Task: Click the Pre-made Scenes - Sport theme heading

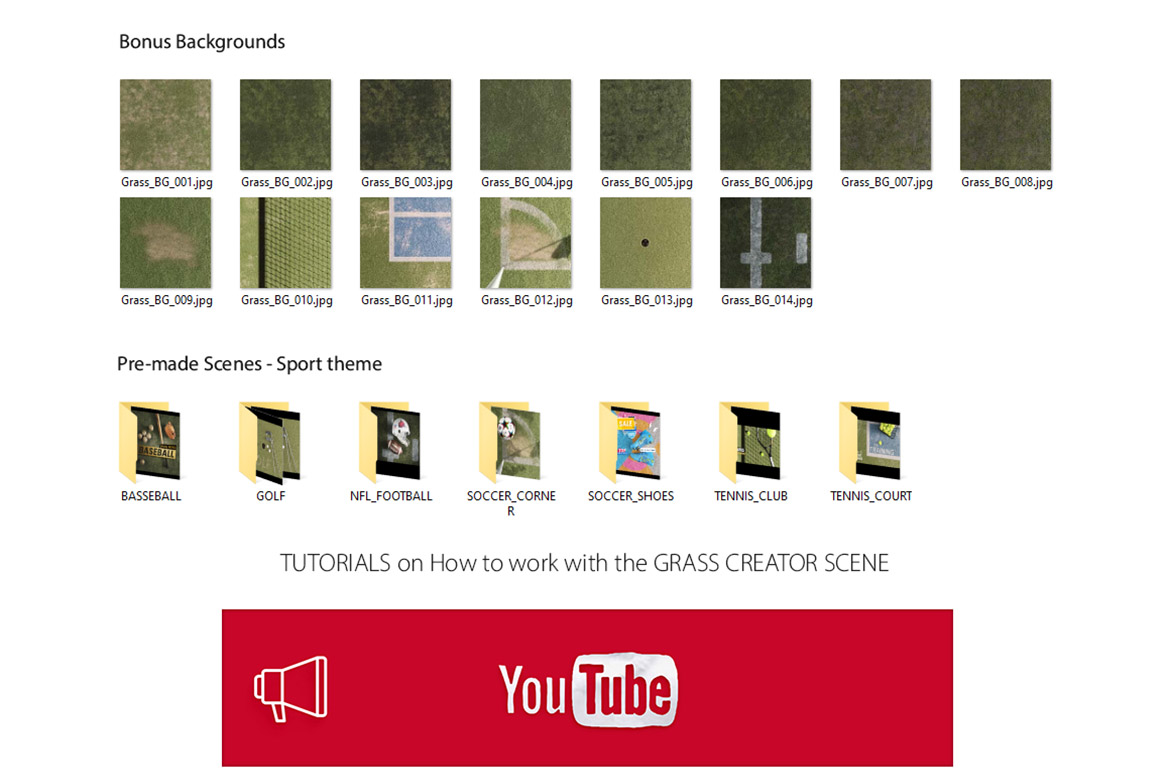Action: click(249, 364)
